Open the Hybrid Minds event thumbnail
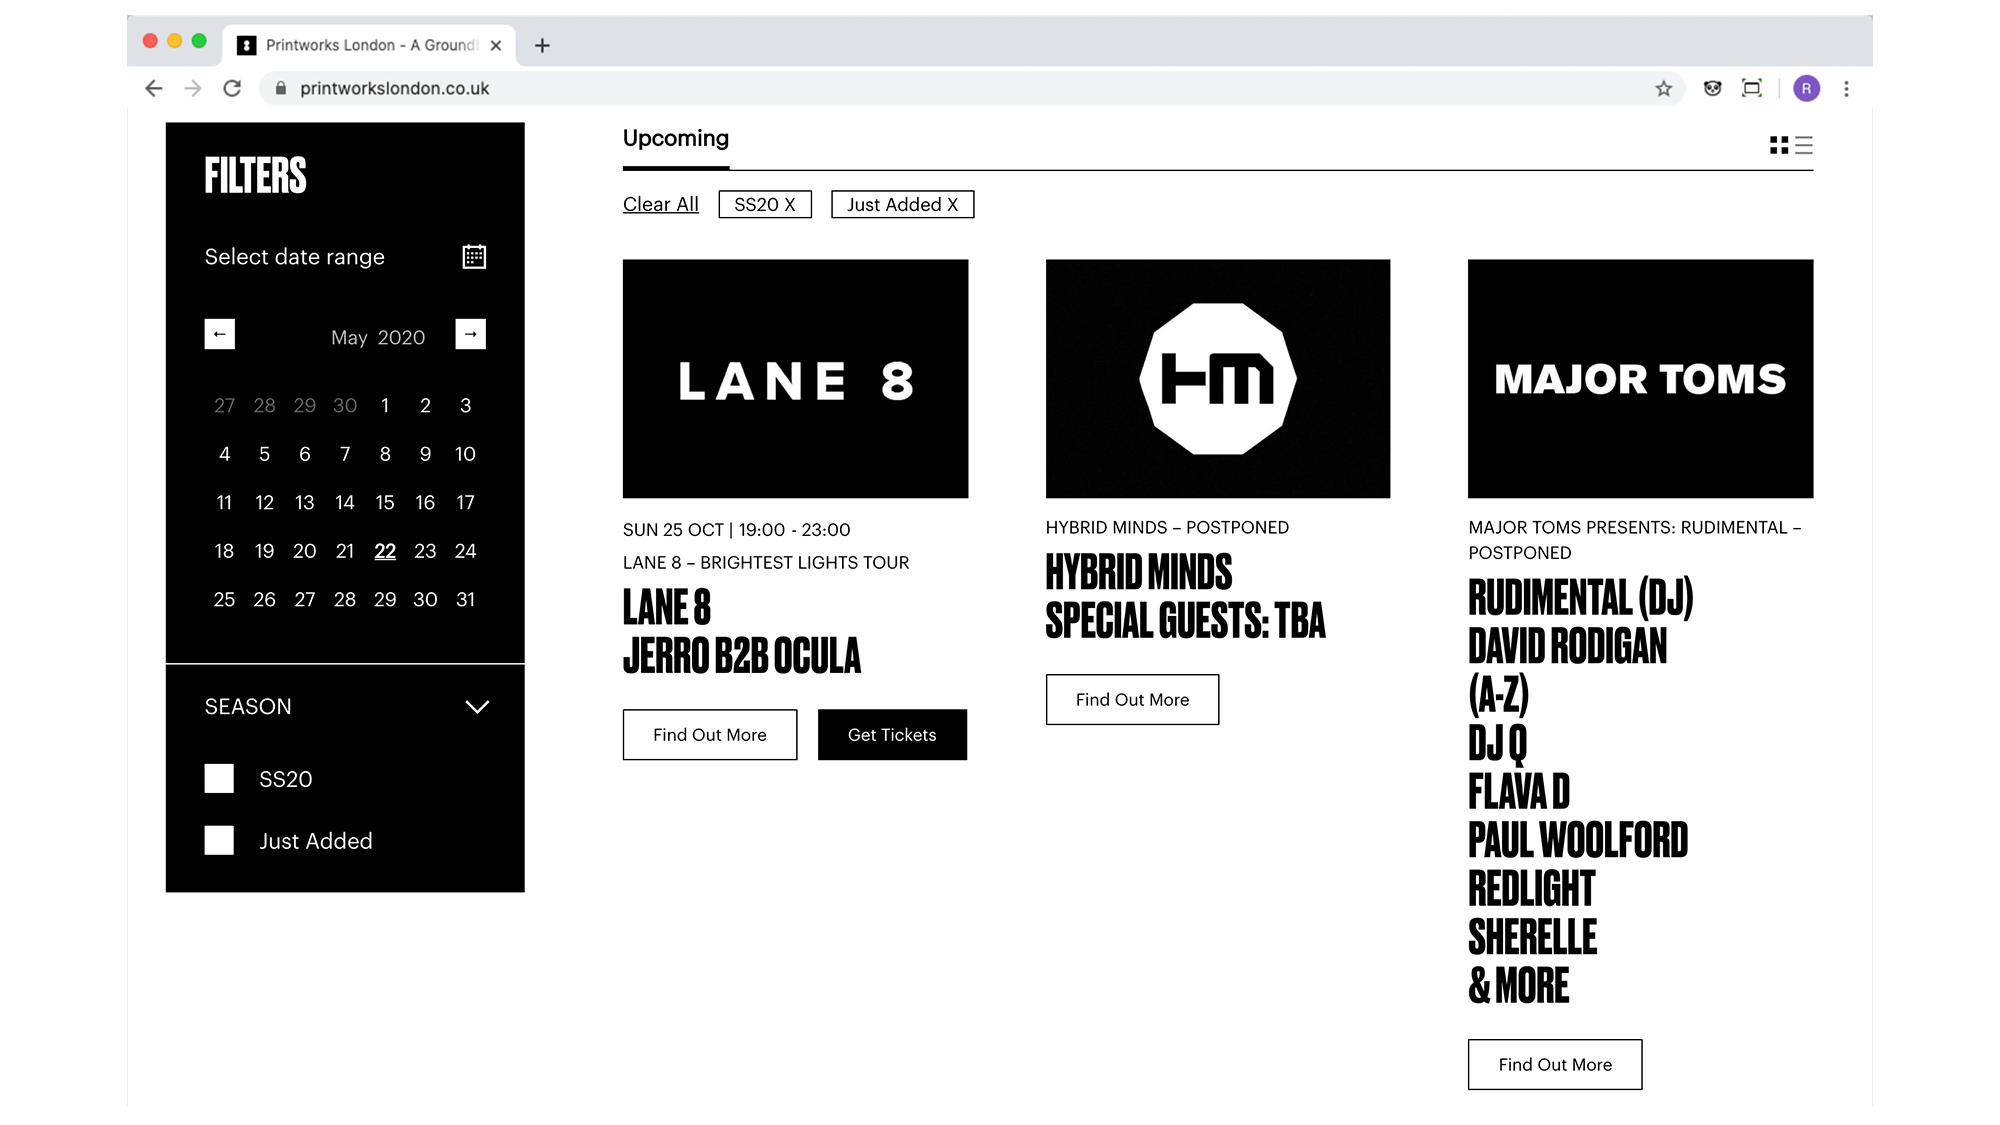 (x=1217, y=379)
